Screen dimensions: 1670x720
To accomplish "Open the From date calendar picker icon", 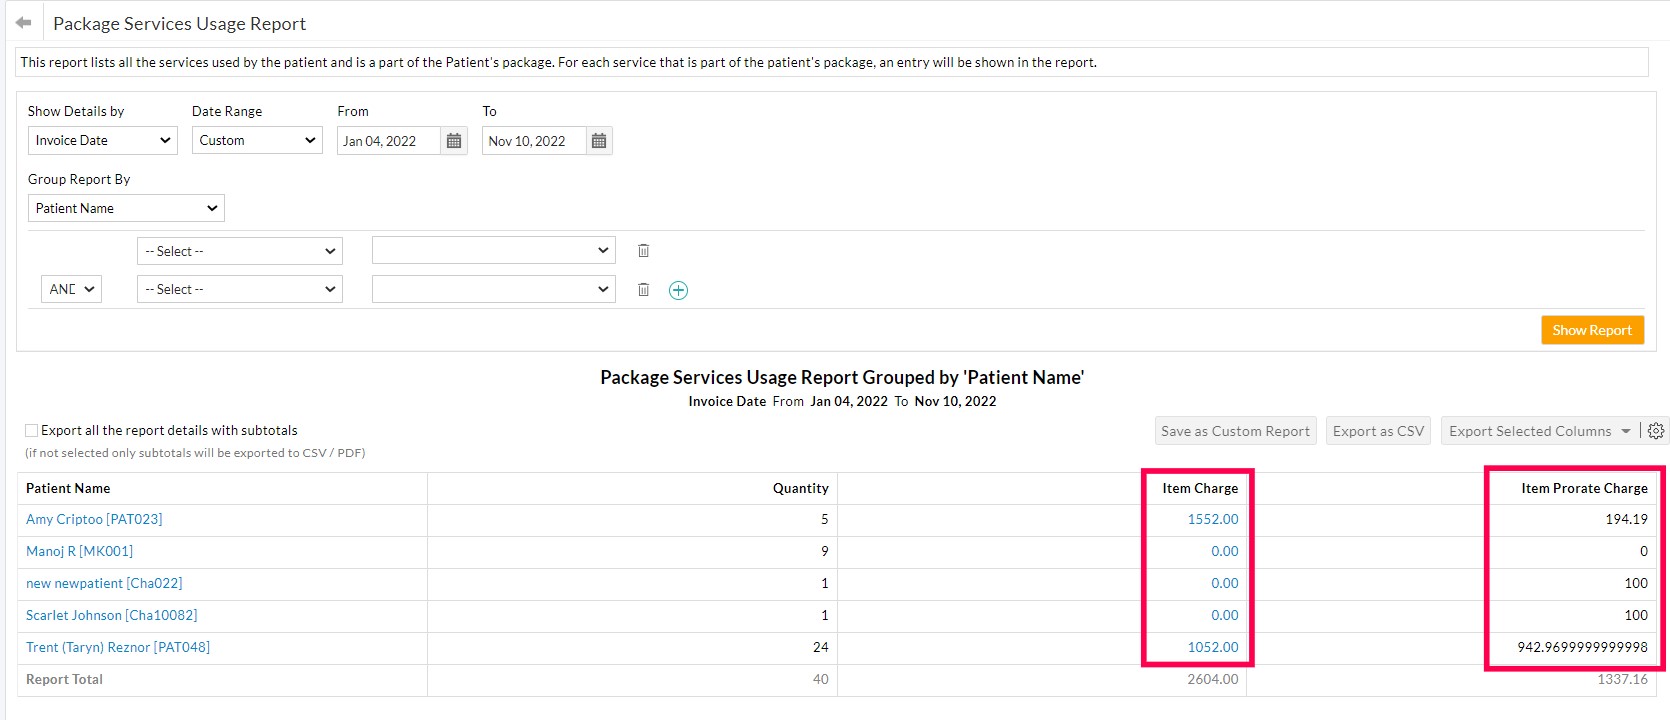I will click(x=454, y=141).
